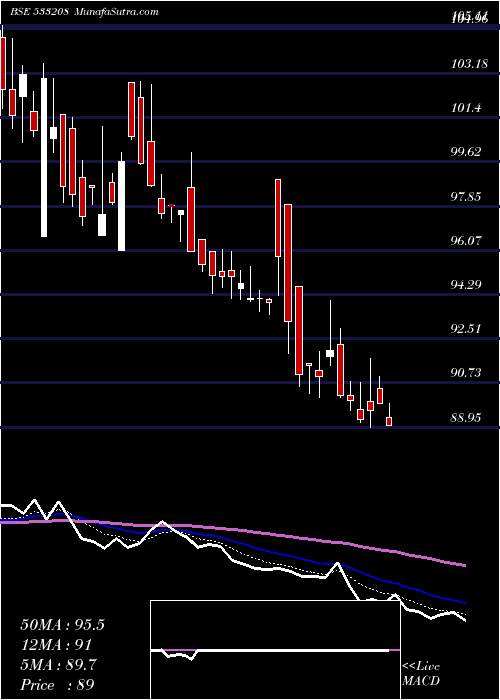The image size is (500, 700).
Task: Click the 50MA : 95.5 readout
Action: (62, 625)
